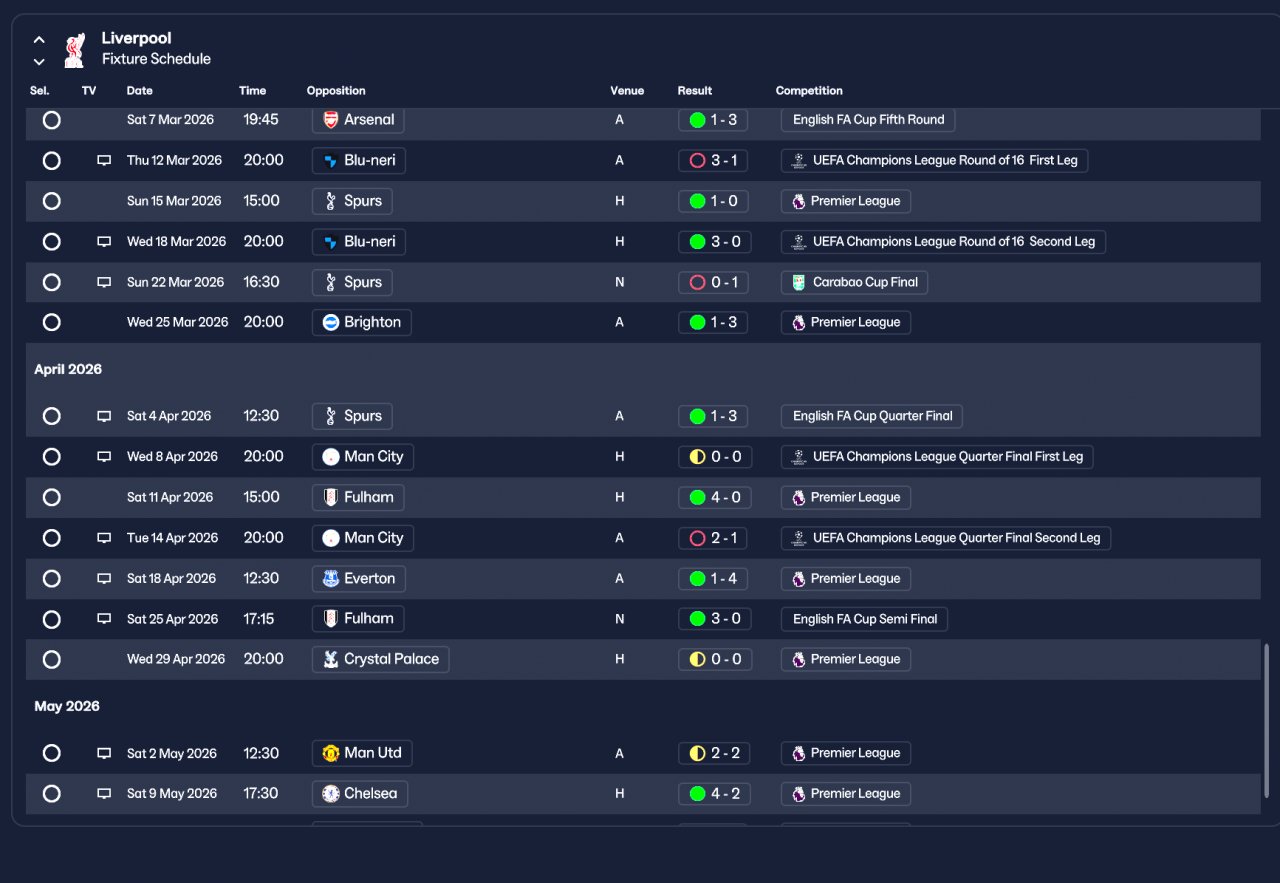
Task: Open Champions League Quarter Final First Leg
Action: [937, 457]
